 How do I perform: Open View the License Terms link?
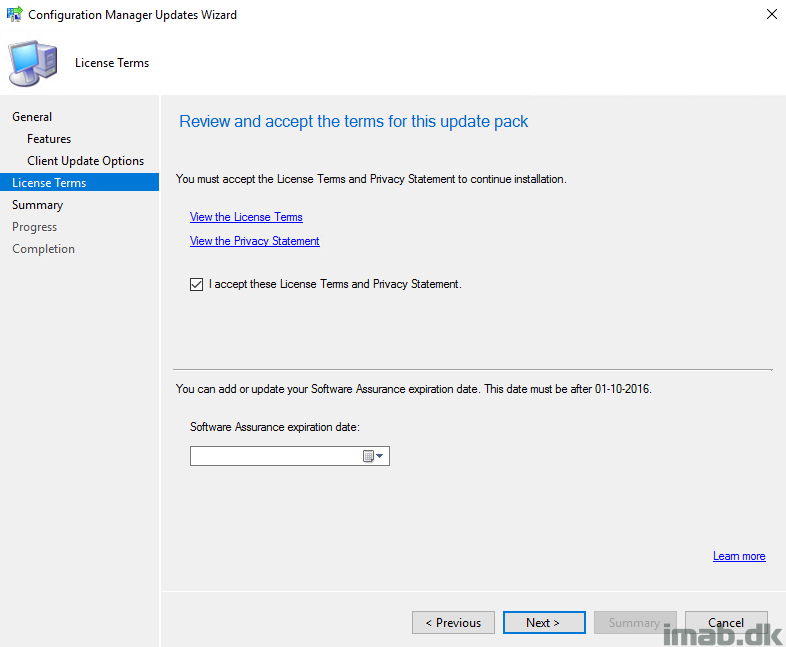coord(246,217)
